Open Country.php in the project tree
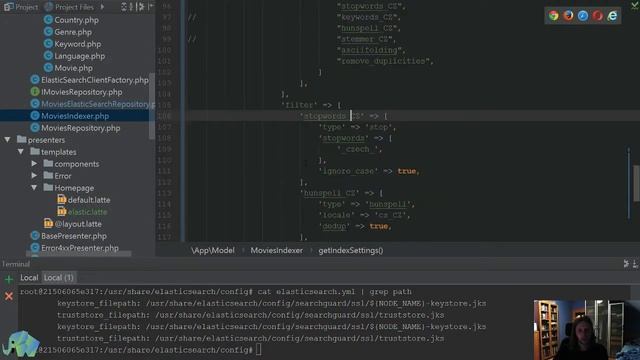Viewport: 640px width, 360px height. coord(76,20)
